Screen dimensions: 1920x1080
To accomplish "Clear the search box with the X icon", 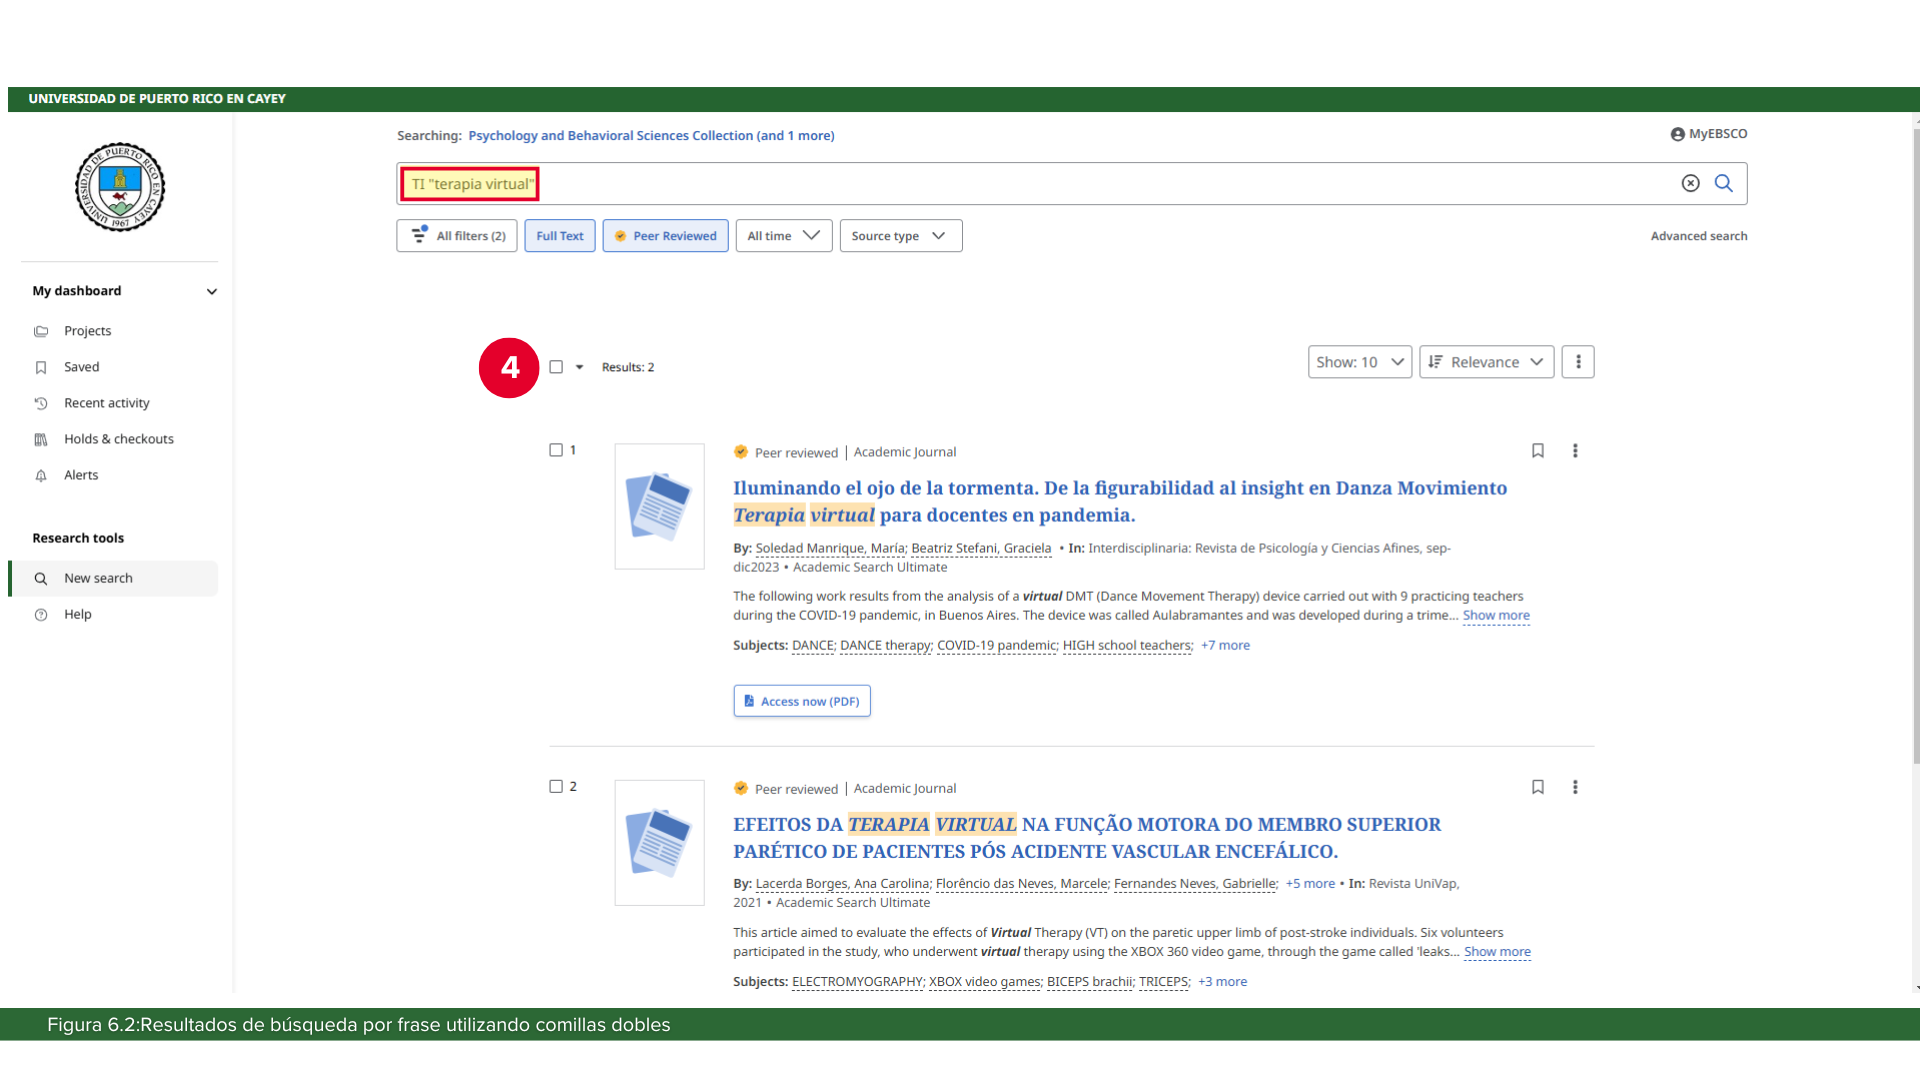I will coord(1690,183).
